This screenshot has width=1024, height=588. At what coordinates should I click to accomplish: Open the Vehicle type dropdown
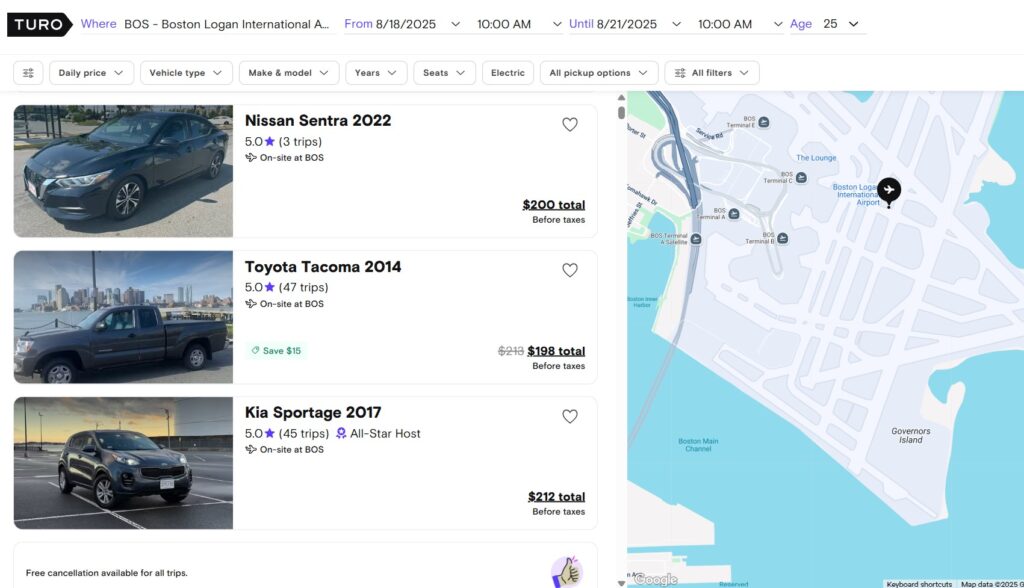click(186, 73)
